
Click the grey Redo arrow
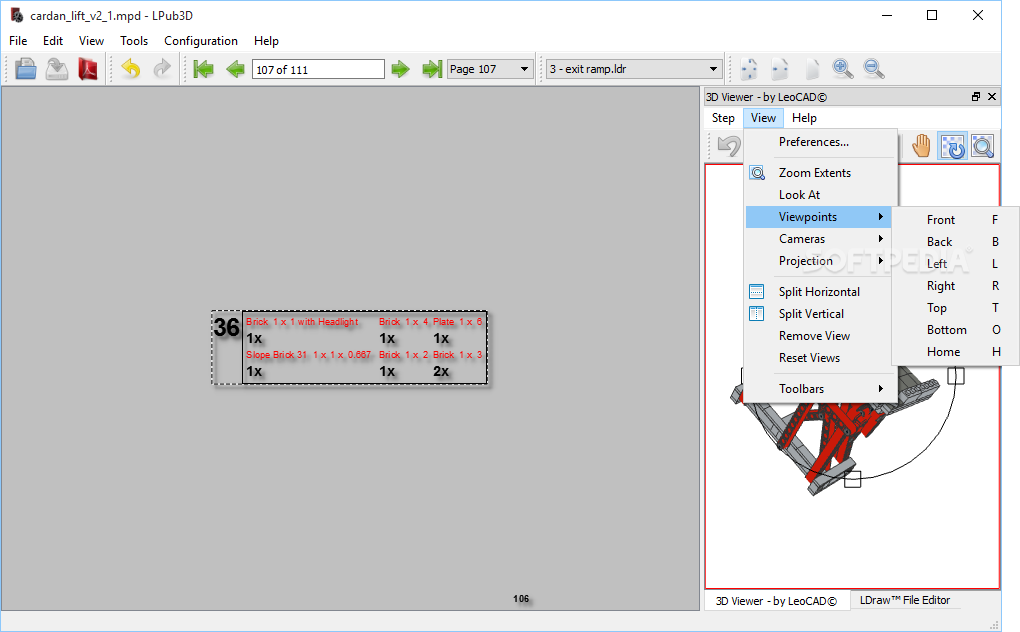[x=161, y=69]
